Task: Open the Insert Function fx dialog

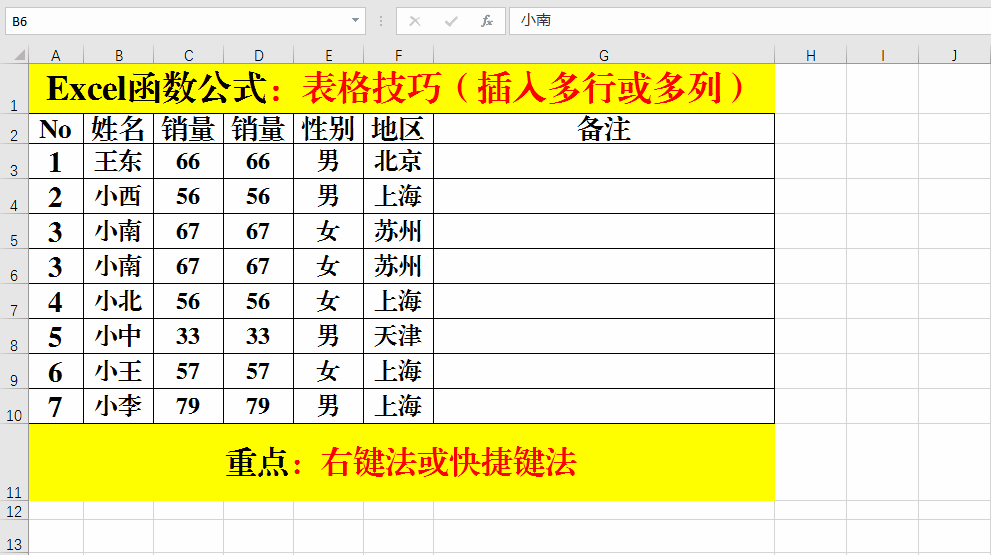Action: pos(487,21)
